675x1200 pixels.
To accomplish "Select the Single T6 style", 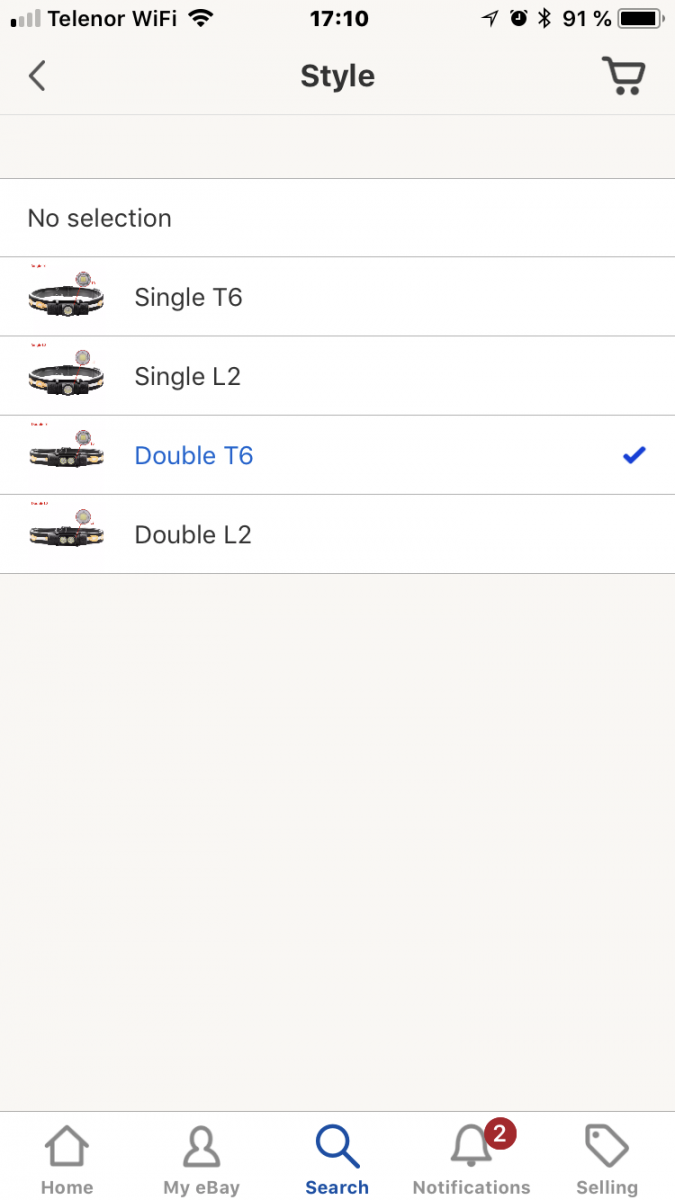I will [x=188, y=297].
